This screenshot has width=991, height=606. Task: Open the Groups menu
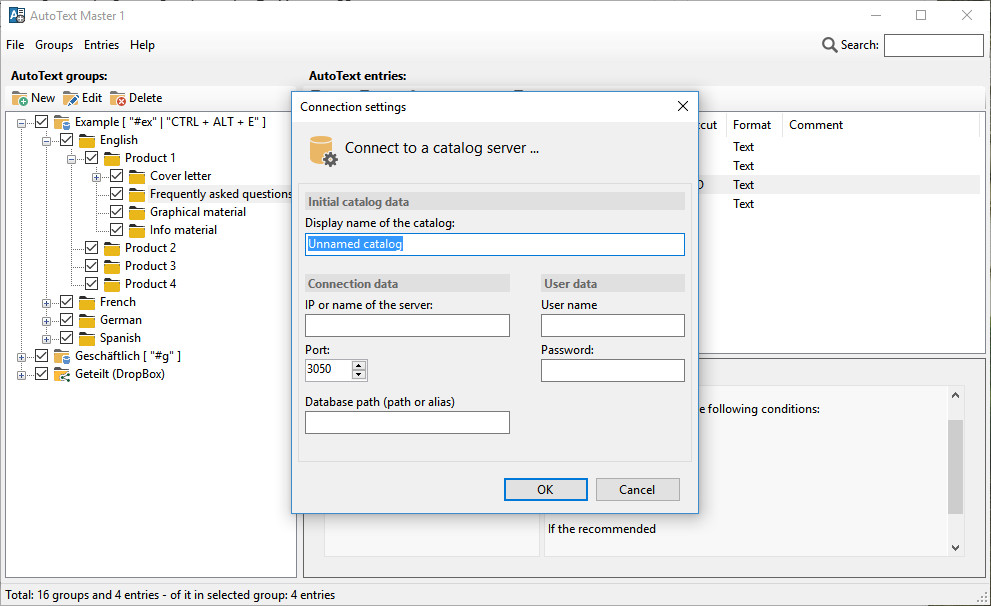point(54,45)
